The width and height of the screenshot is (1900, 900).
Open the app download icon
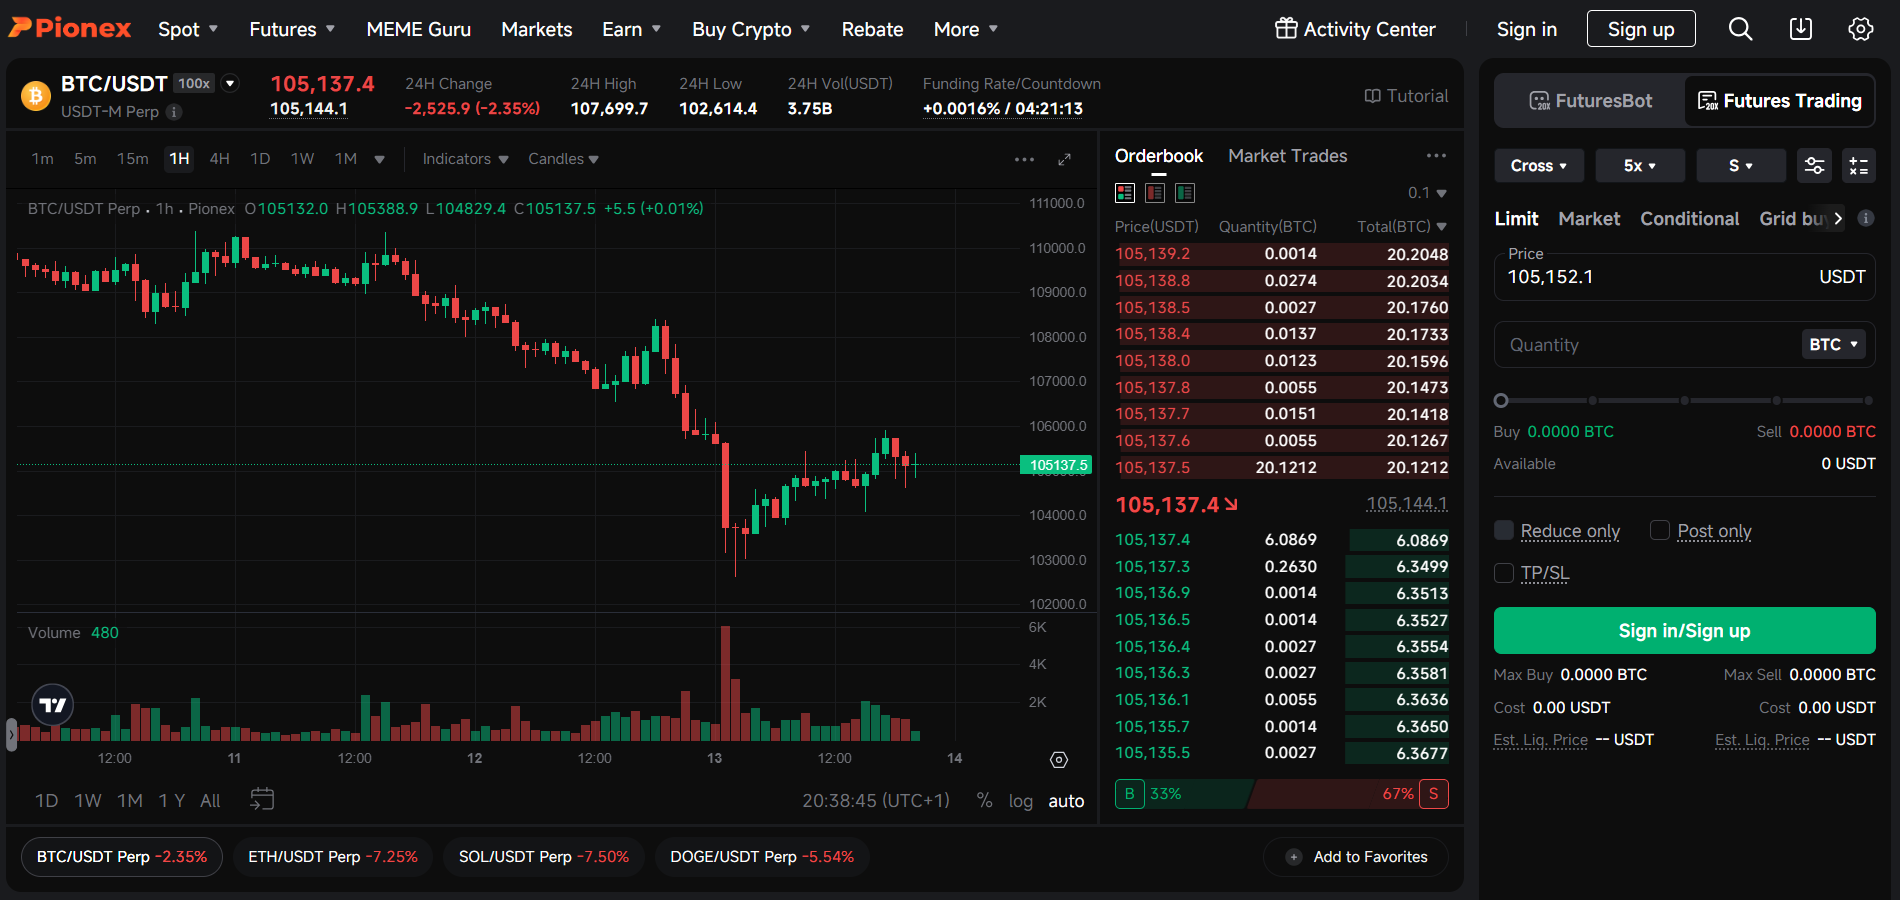(x=1800, y=29)
